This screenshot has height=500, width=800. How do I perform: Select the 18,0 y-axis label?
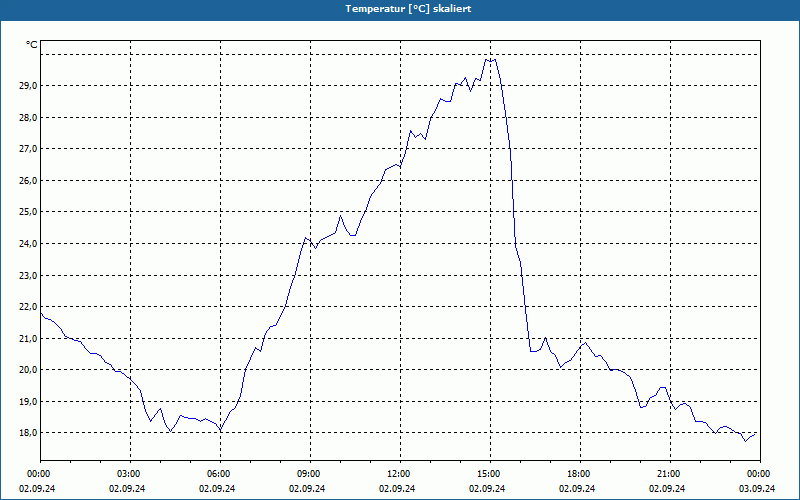(x=28, y=433)
